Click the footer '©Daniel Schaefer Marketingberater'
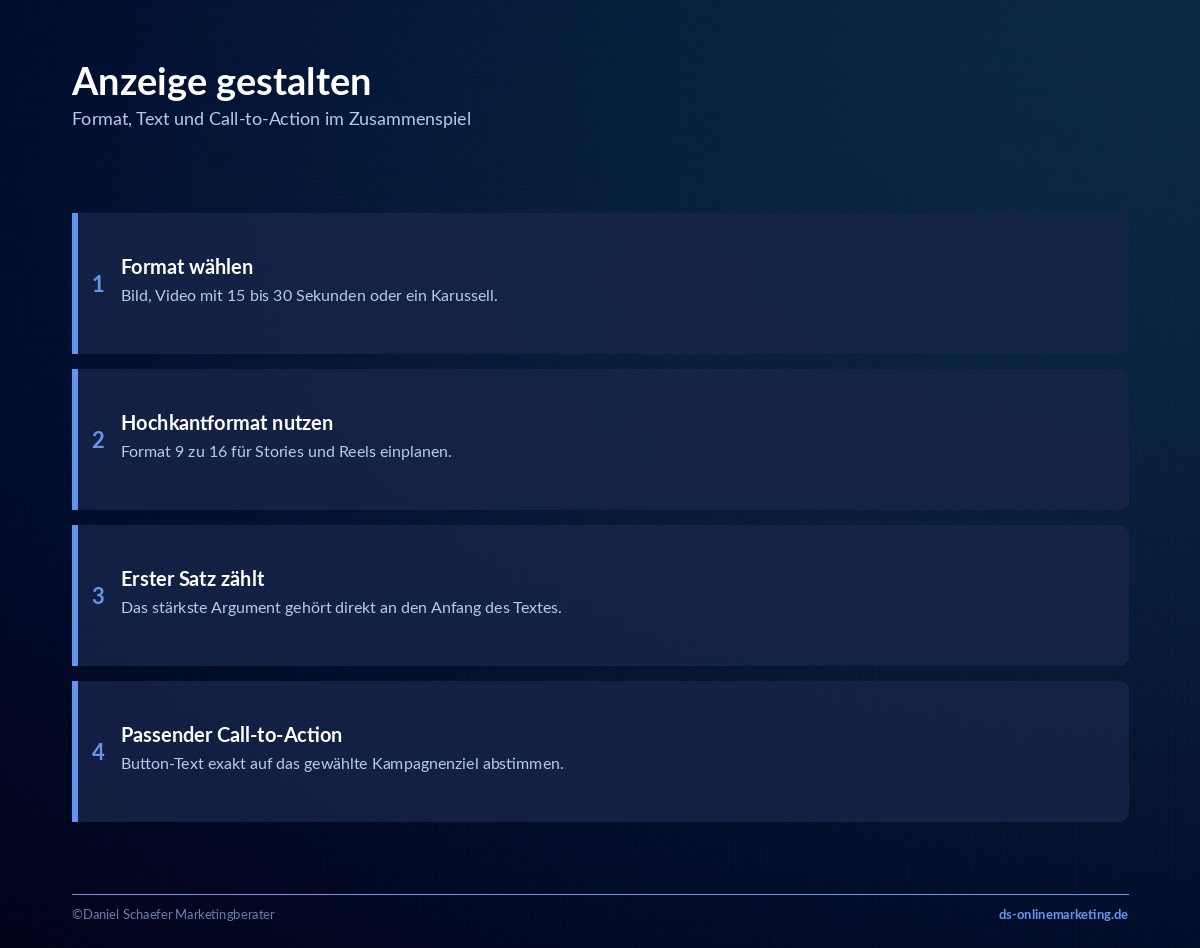The height and width of the screenshot is (948, 1200). (173, 915)
